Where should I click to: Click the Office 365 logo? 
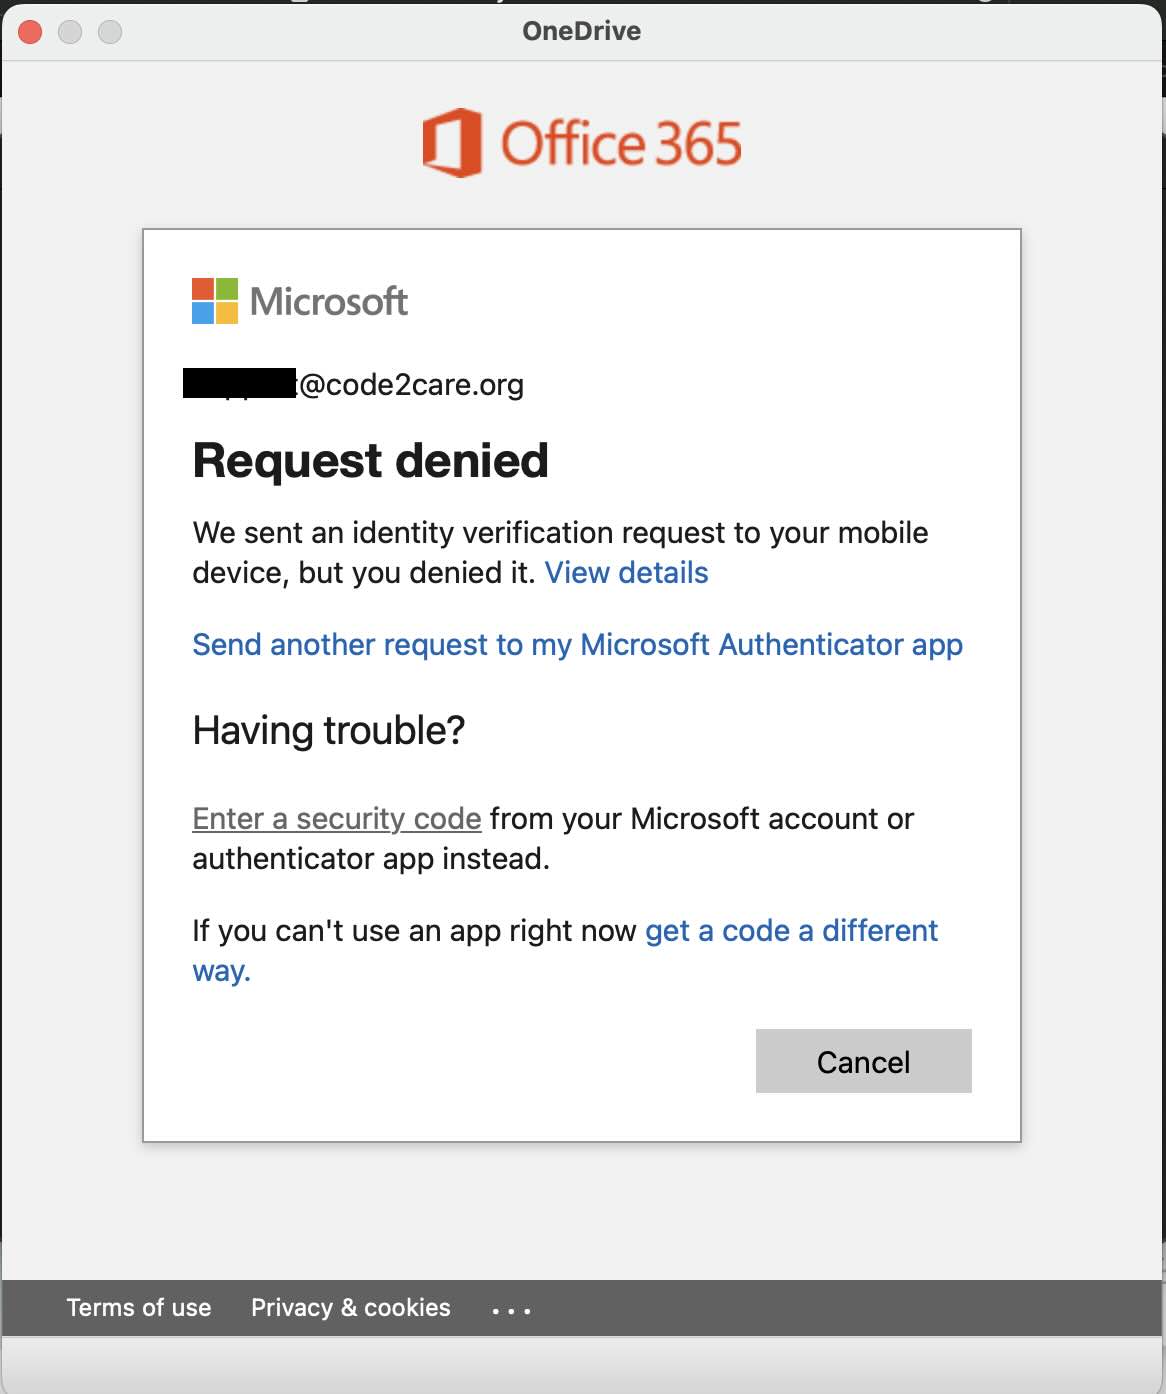click(582, 143)
